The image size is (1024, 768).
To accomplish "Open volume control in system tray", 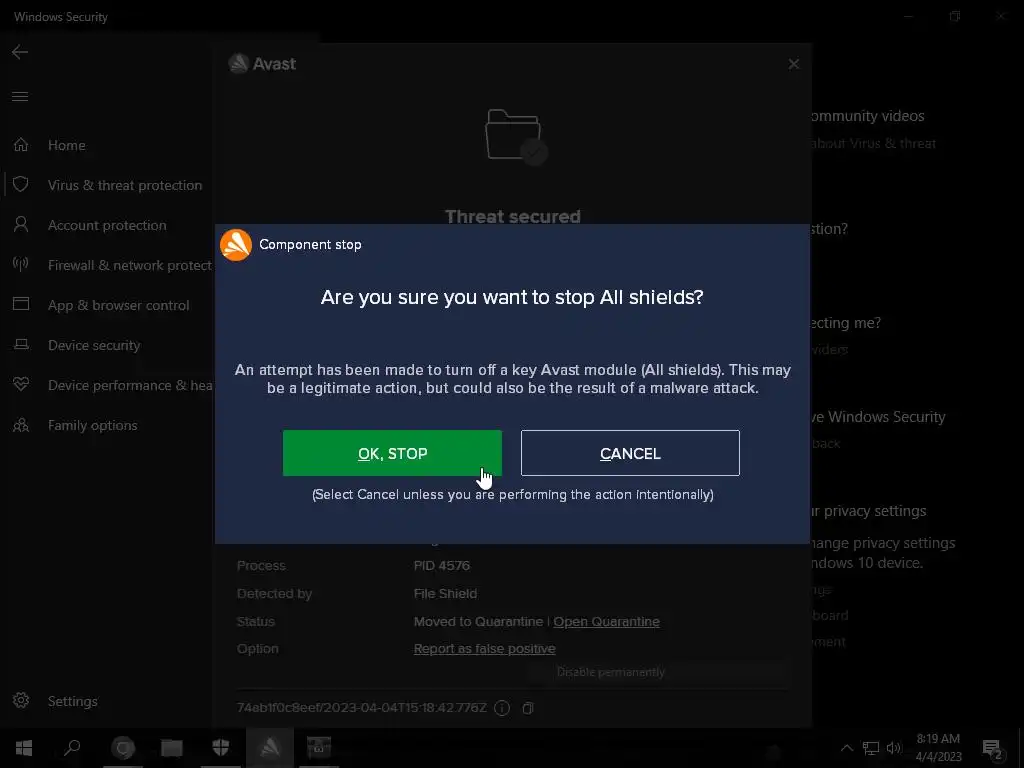I will pyautogui.click(x=894, y=748).
